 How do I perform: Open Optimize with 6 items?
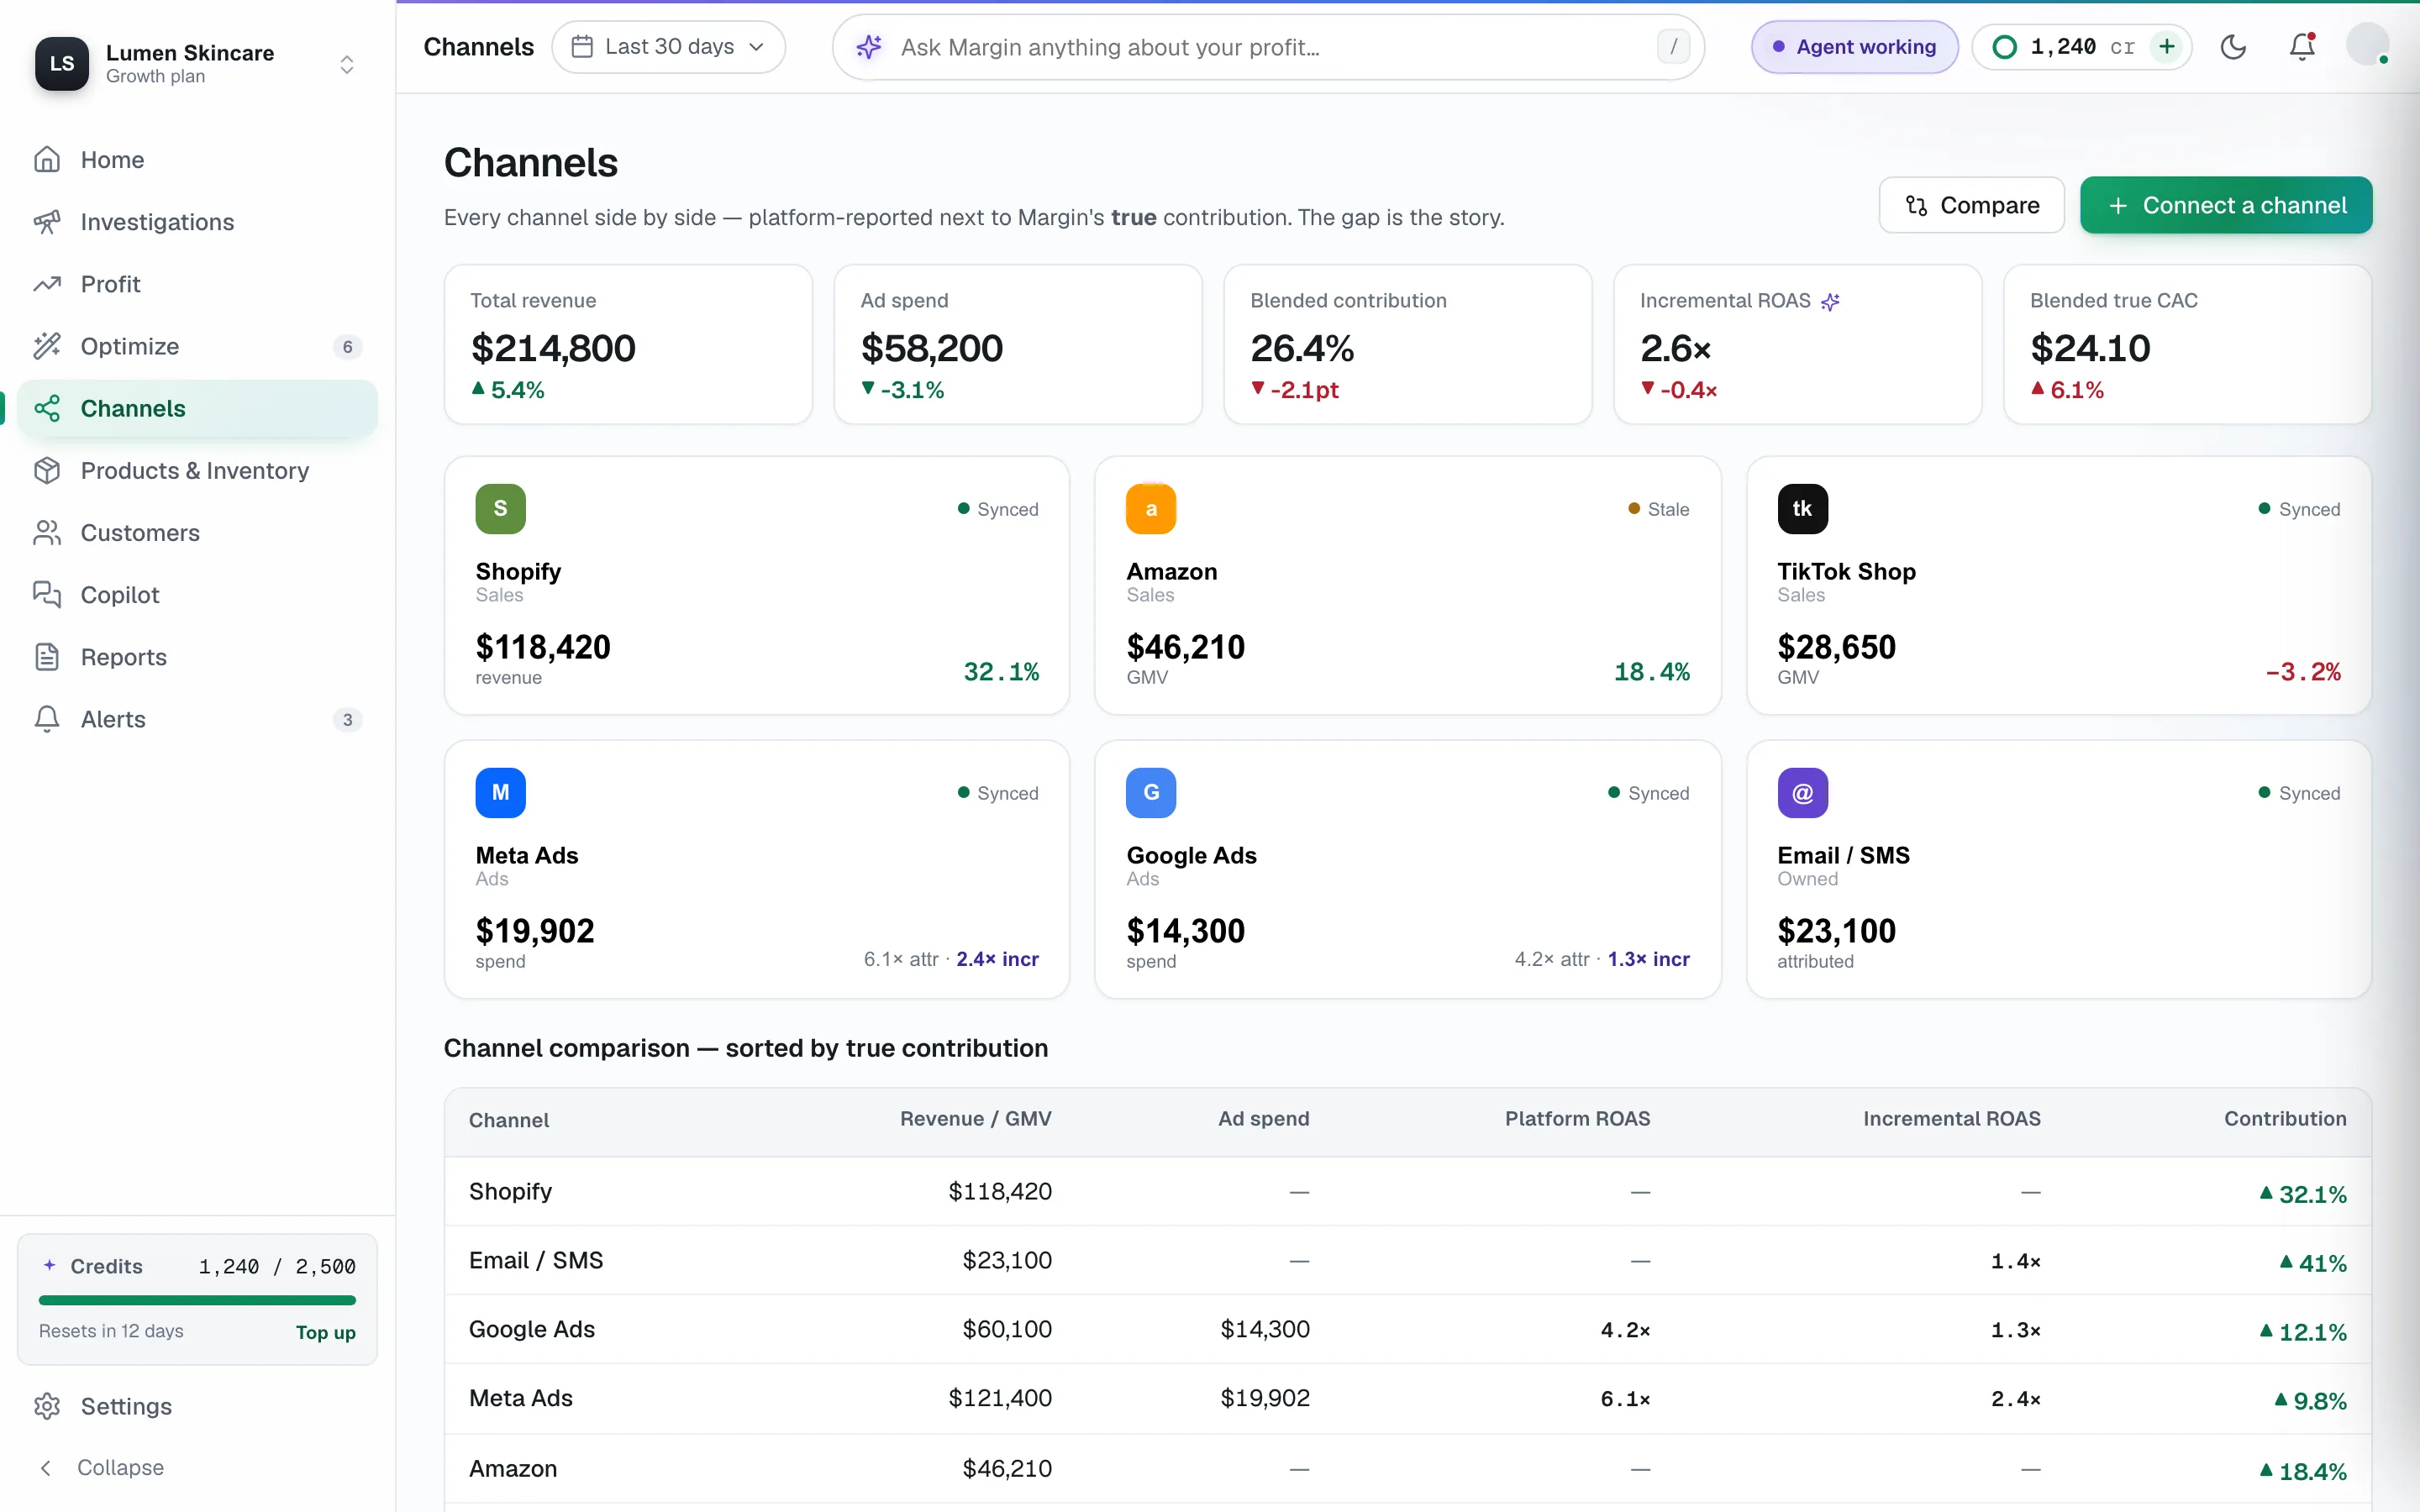[197, 346]
